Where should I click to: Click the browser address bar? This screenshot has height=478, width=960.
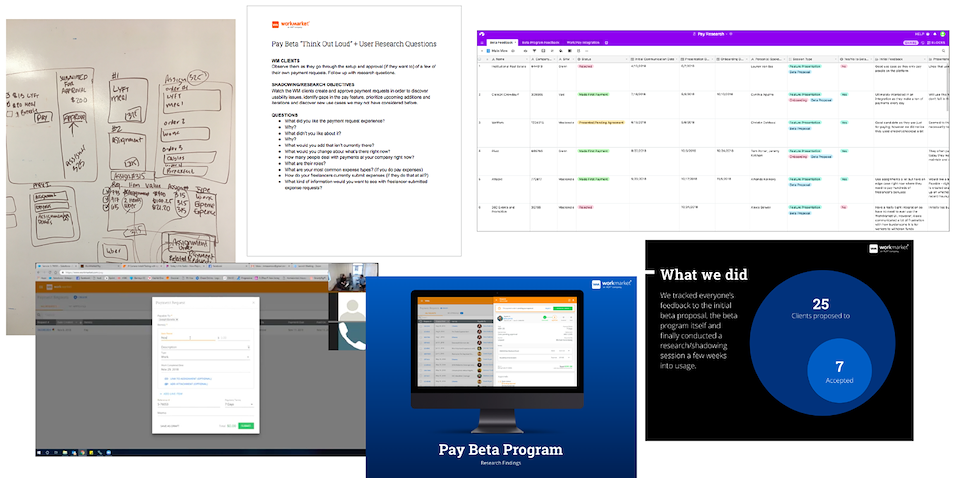193,272
